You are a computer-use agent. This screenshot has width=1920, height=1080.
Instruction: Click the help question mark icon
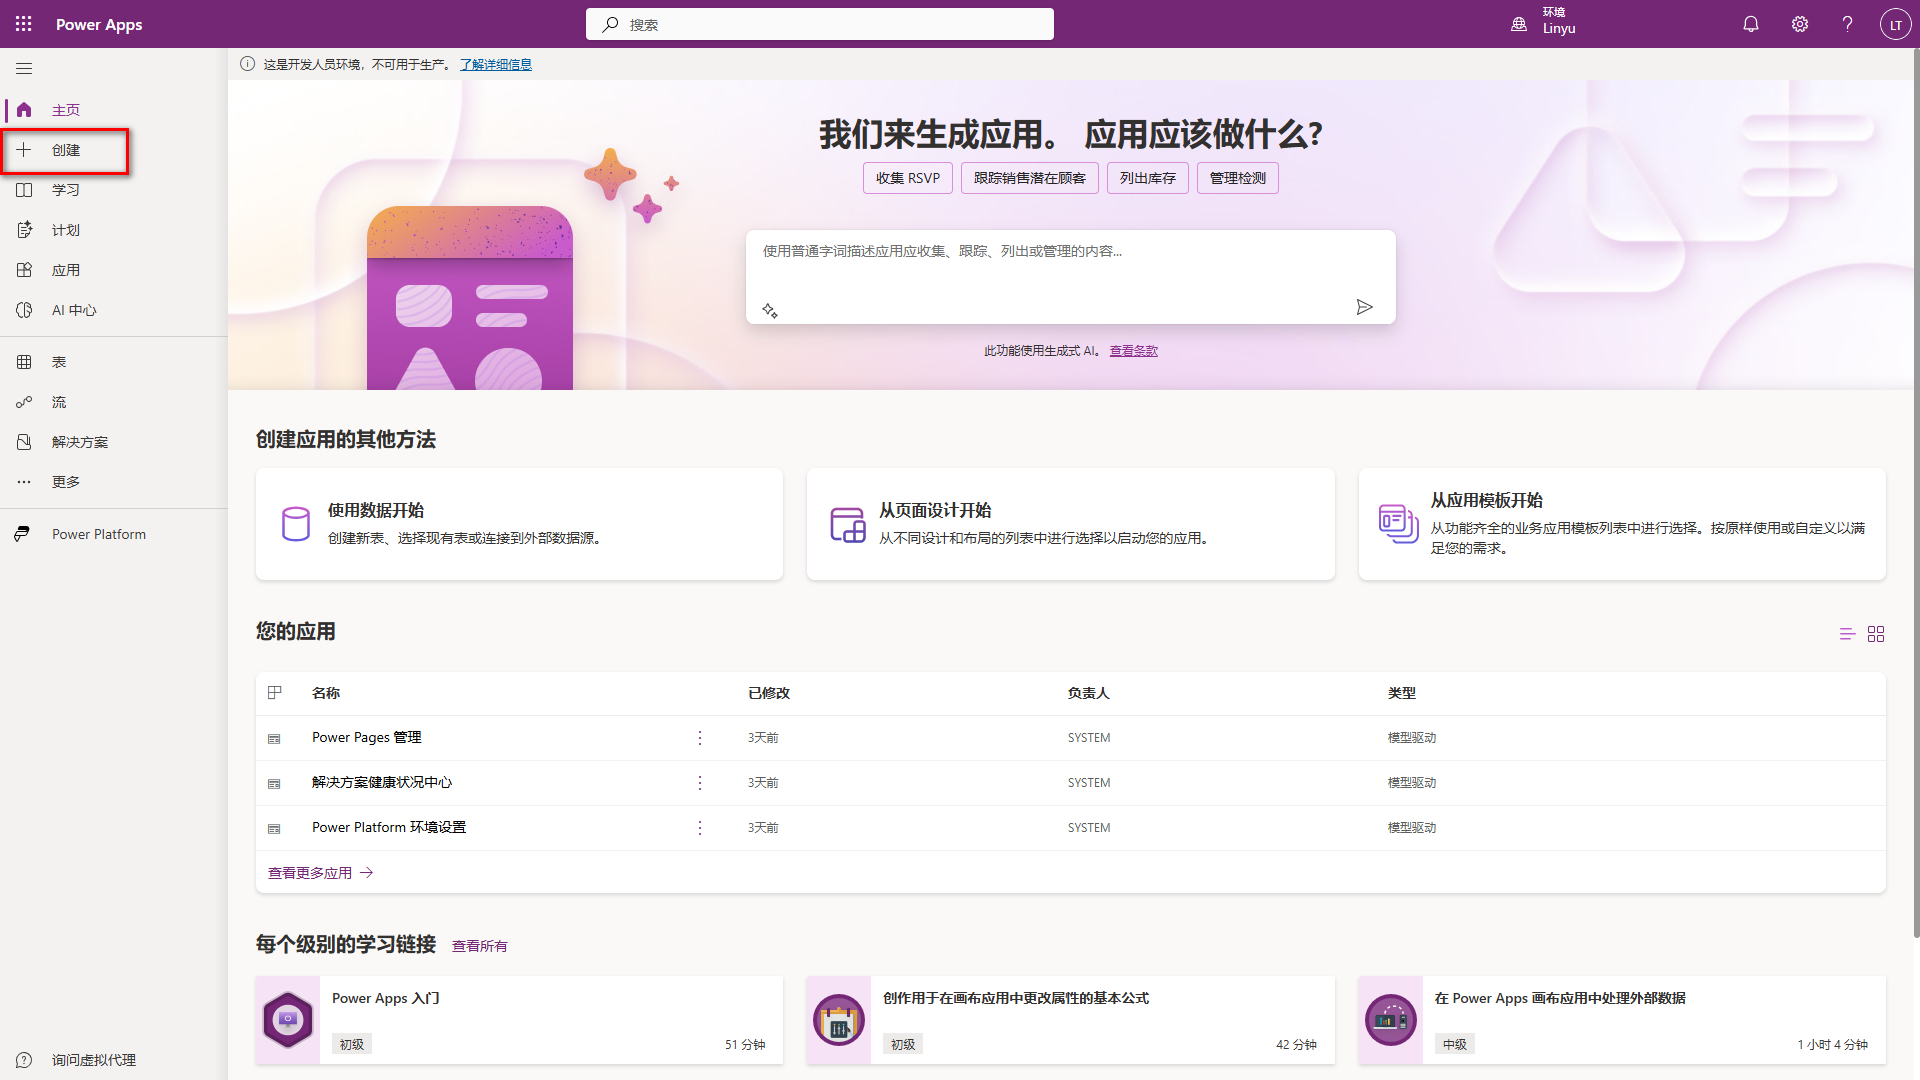coord(1847,24)
